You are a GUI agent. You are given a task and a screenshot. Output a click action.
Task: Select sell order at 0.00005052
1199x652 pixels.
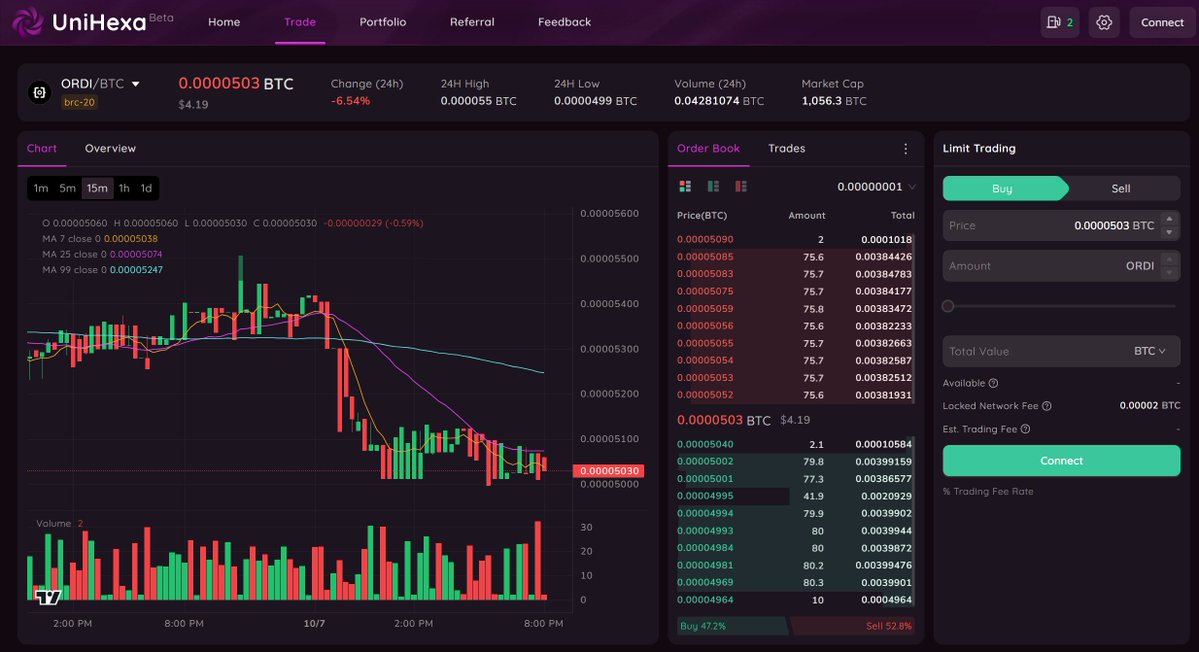pos(795,395)
